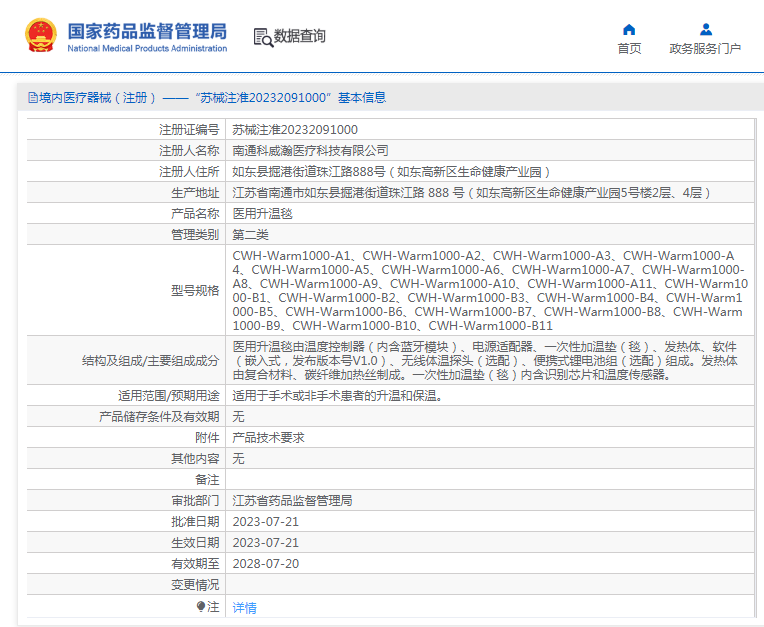764x627 pixels.
Task: Click the 产品储存条件及有效期 label
Action: pos(159,417)
